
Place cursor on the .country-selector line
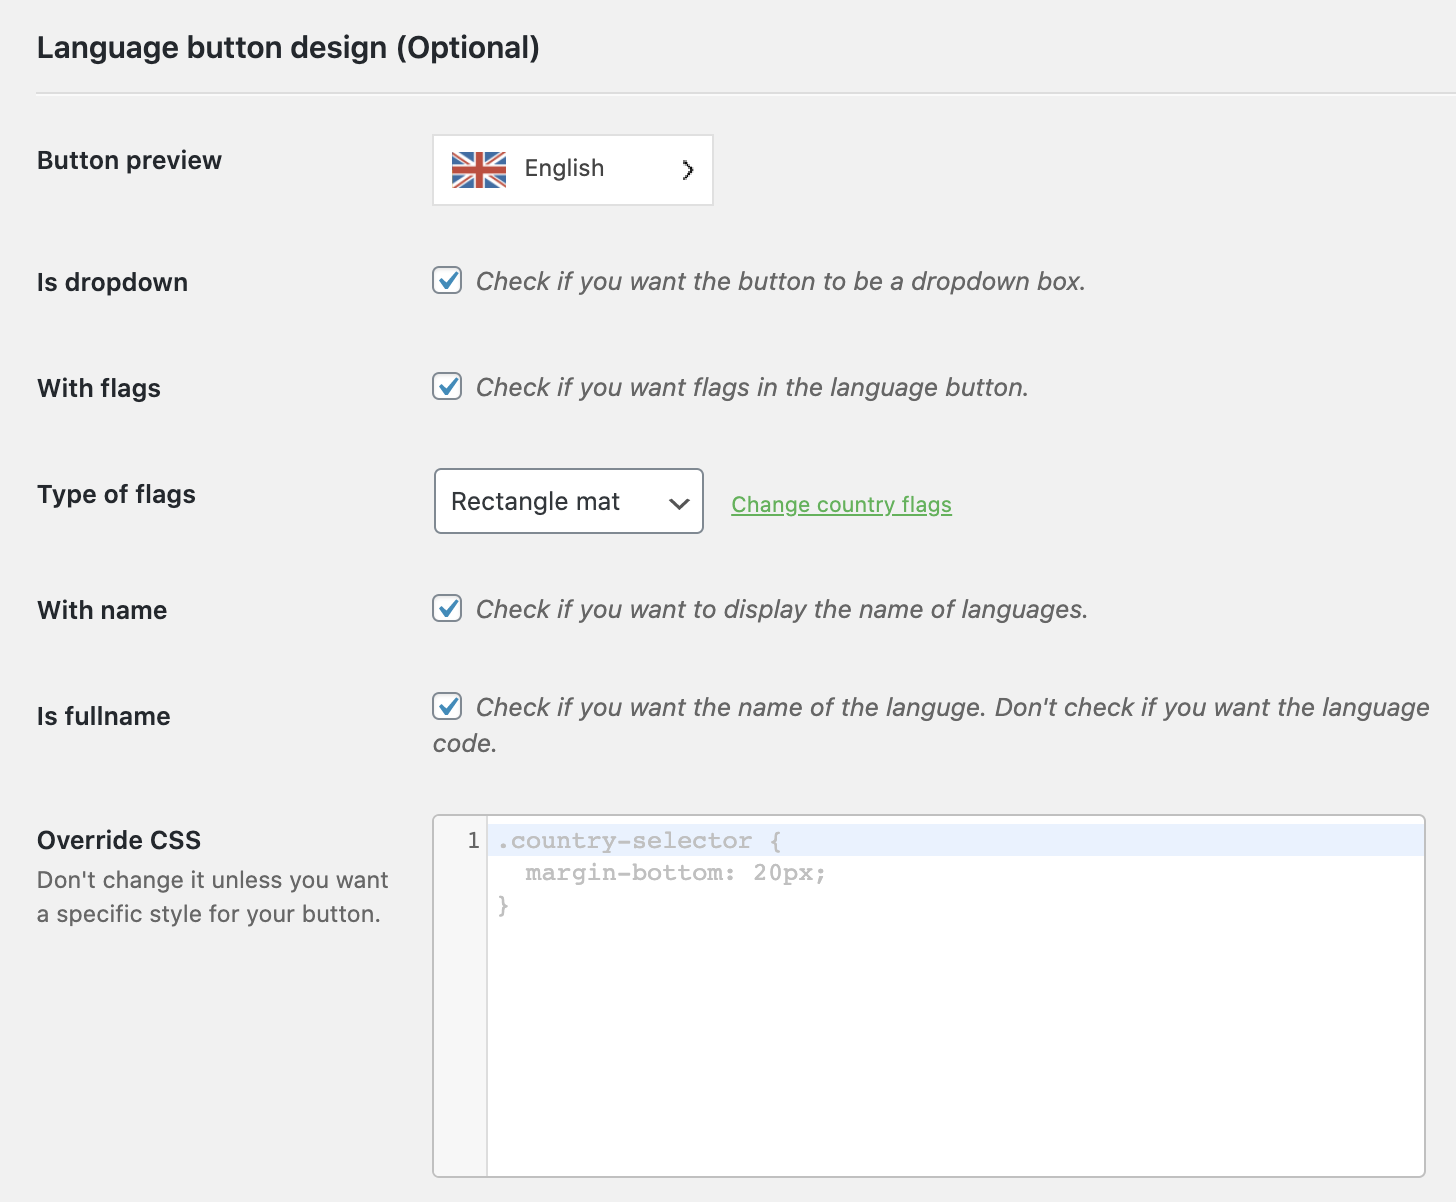coord(640,841)
